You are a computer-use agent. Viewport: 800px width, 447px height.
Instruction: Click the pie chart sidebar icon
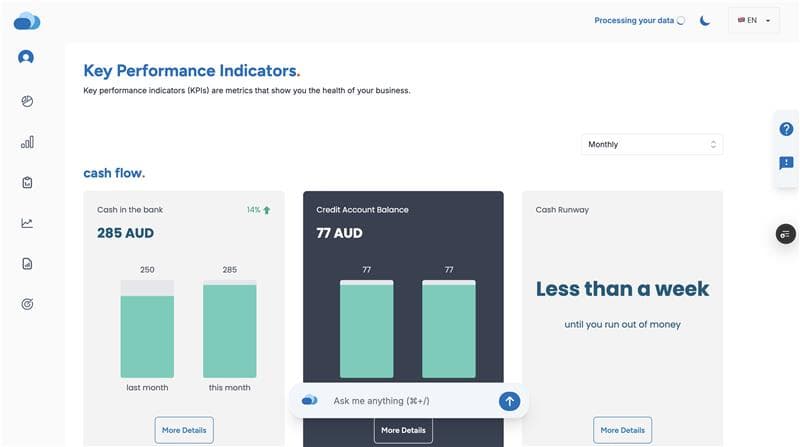27,101
